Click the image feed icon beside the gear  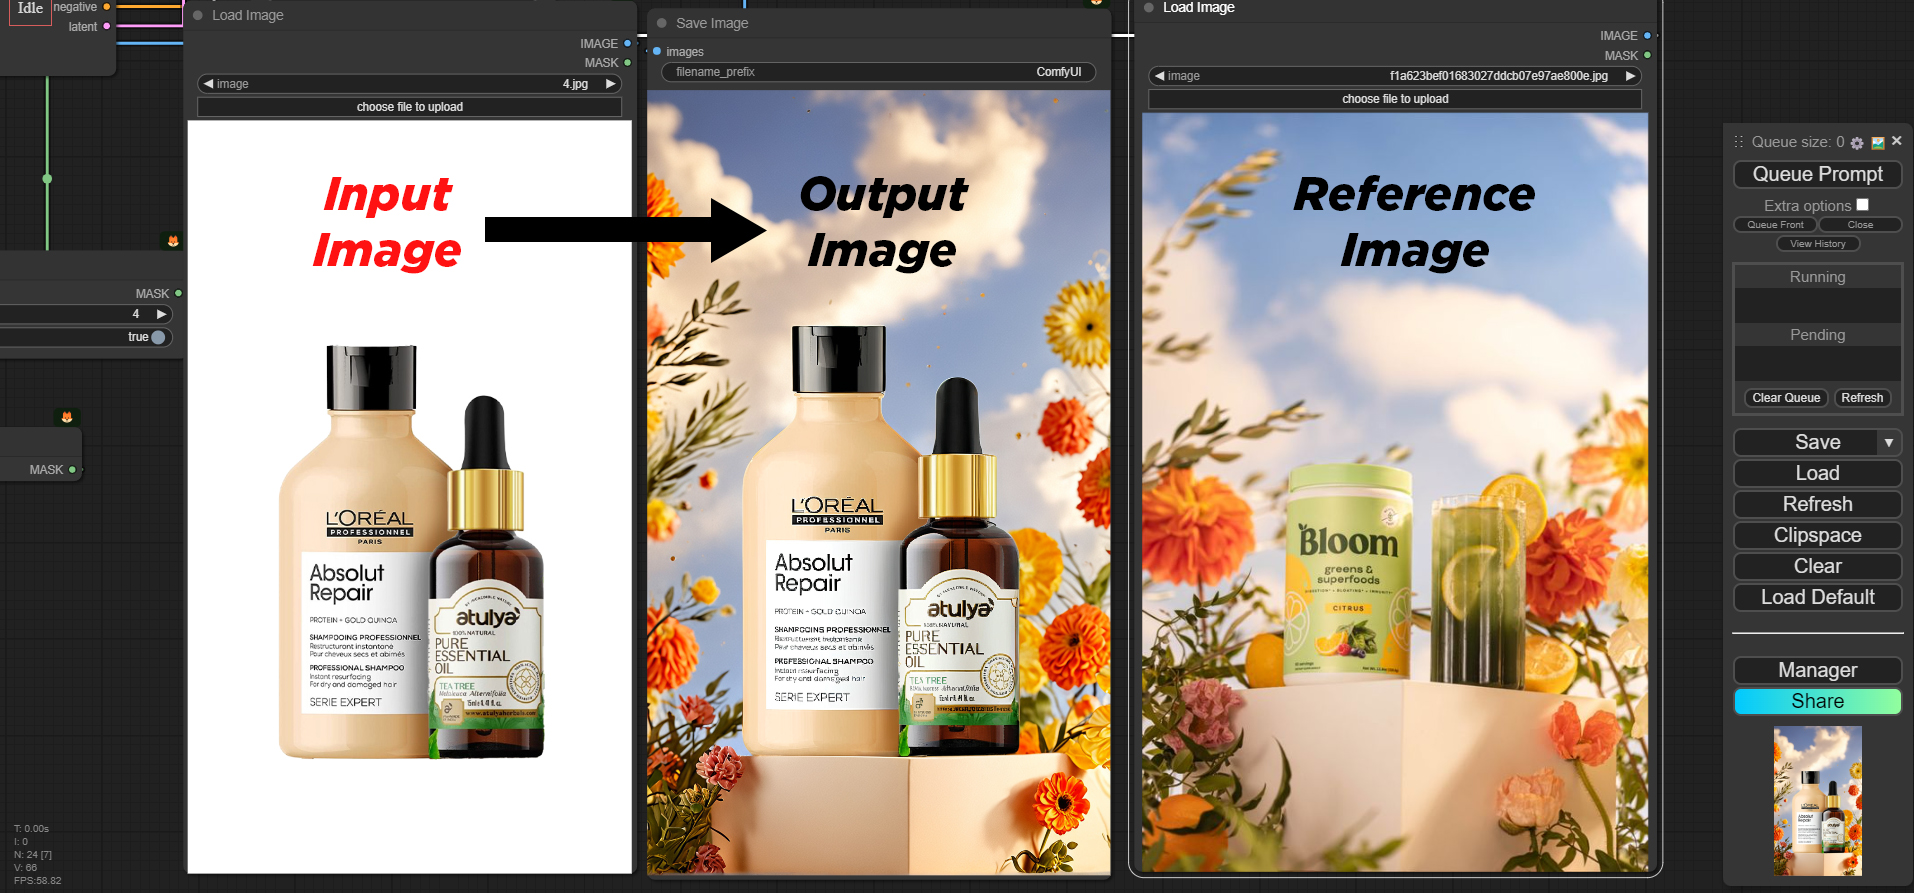click(1878, 143)
